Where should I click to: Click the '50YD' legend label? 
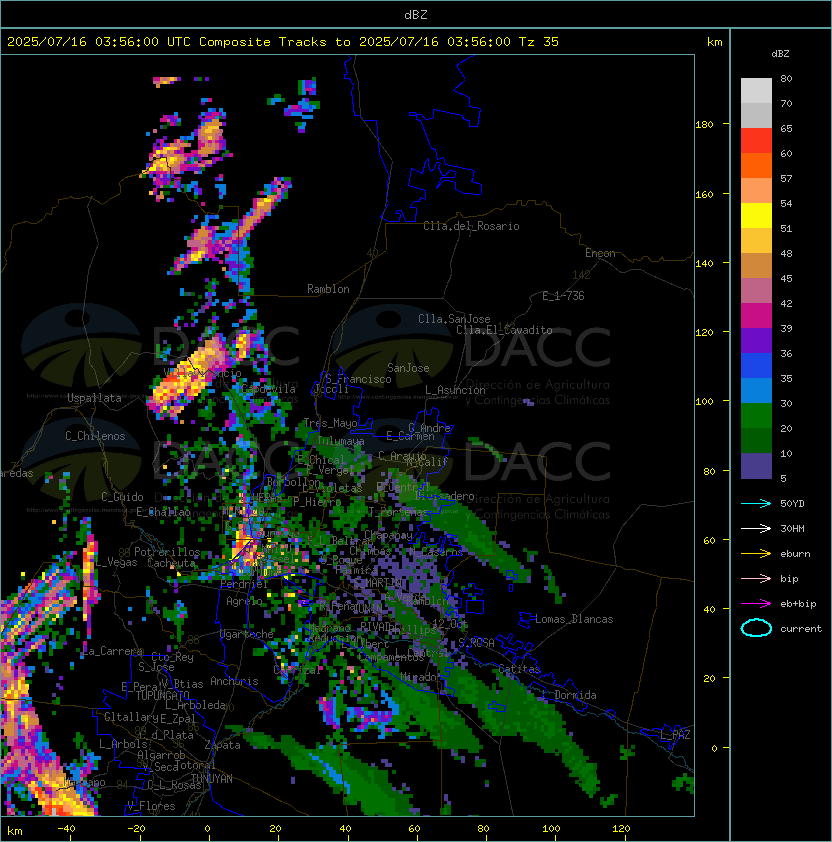792,503
